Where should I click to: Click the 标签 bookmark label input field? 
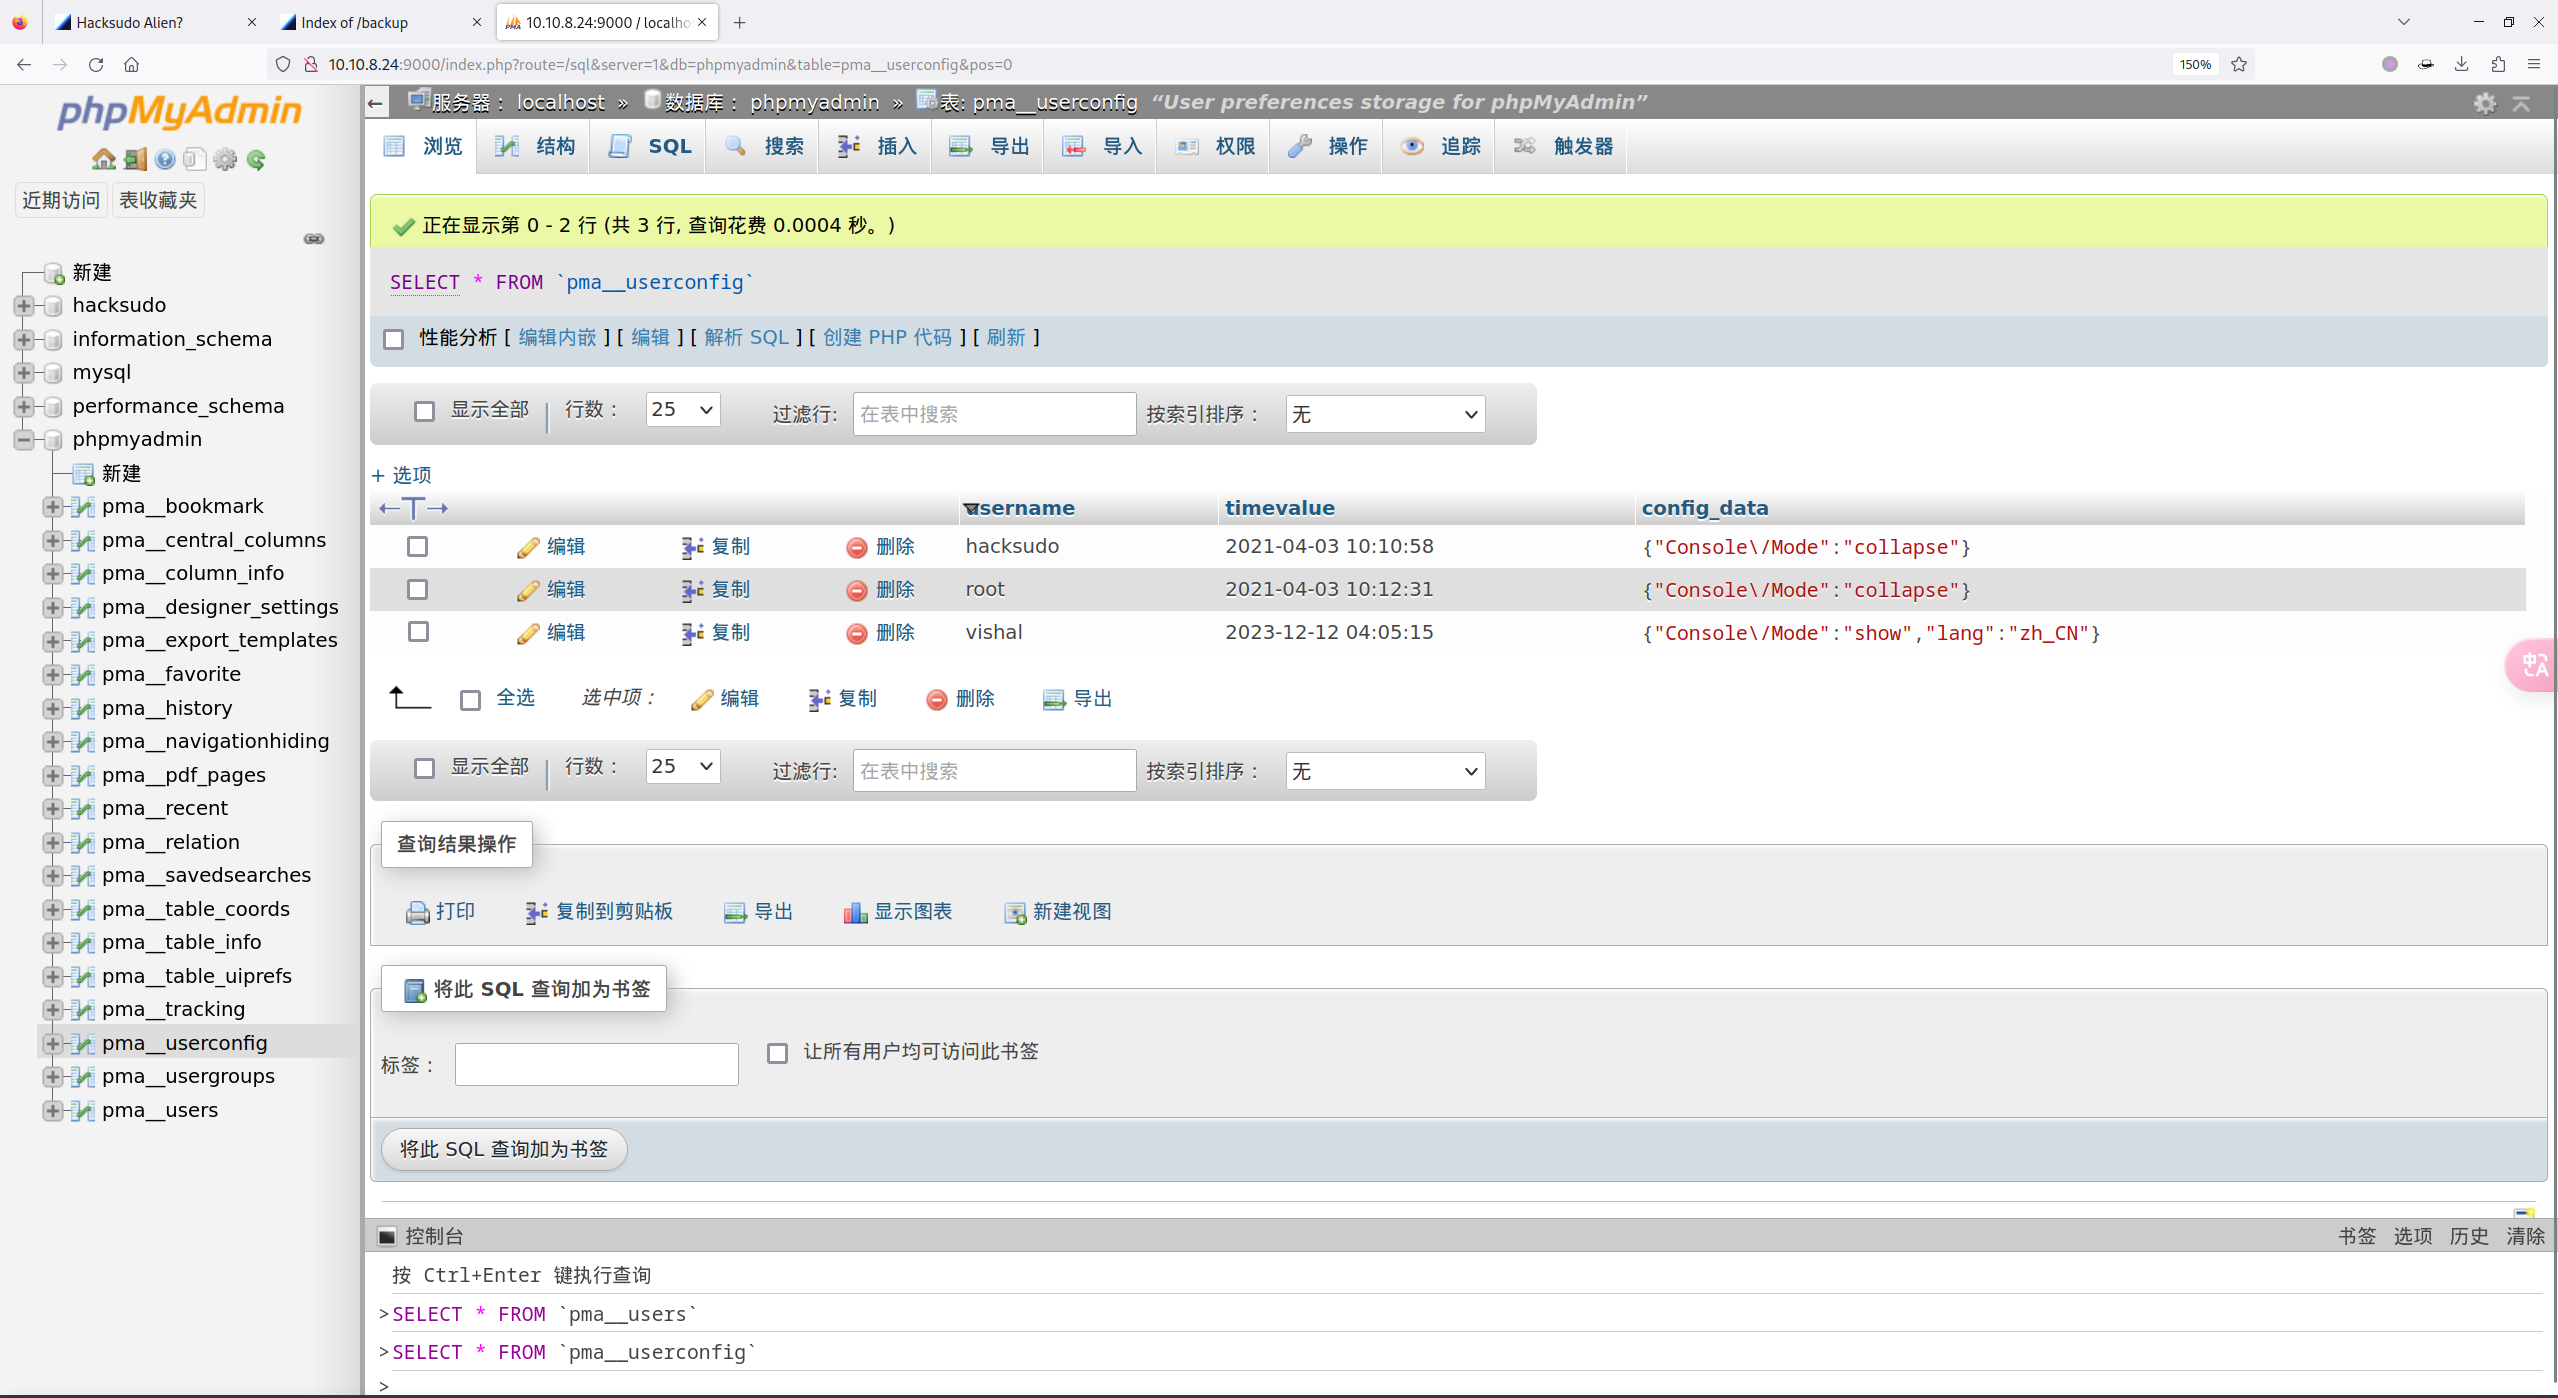pyautogui.click(x=597, y=1064)
